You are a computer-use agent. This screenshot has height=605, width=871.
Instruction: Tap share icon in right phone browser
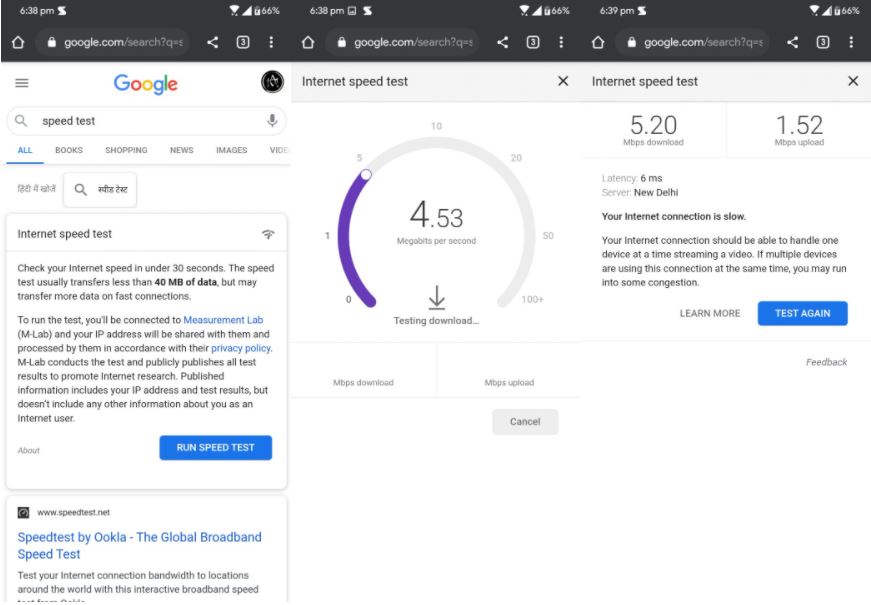click(x=792, y=42)
